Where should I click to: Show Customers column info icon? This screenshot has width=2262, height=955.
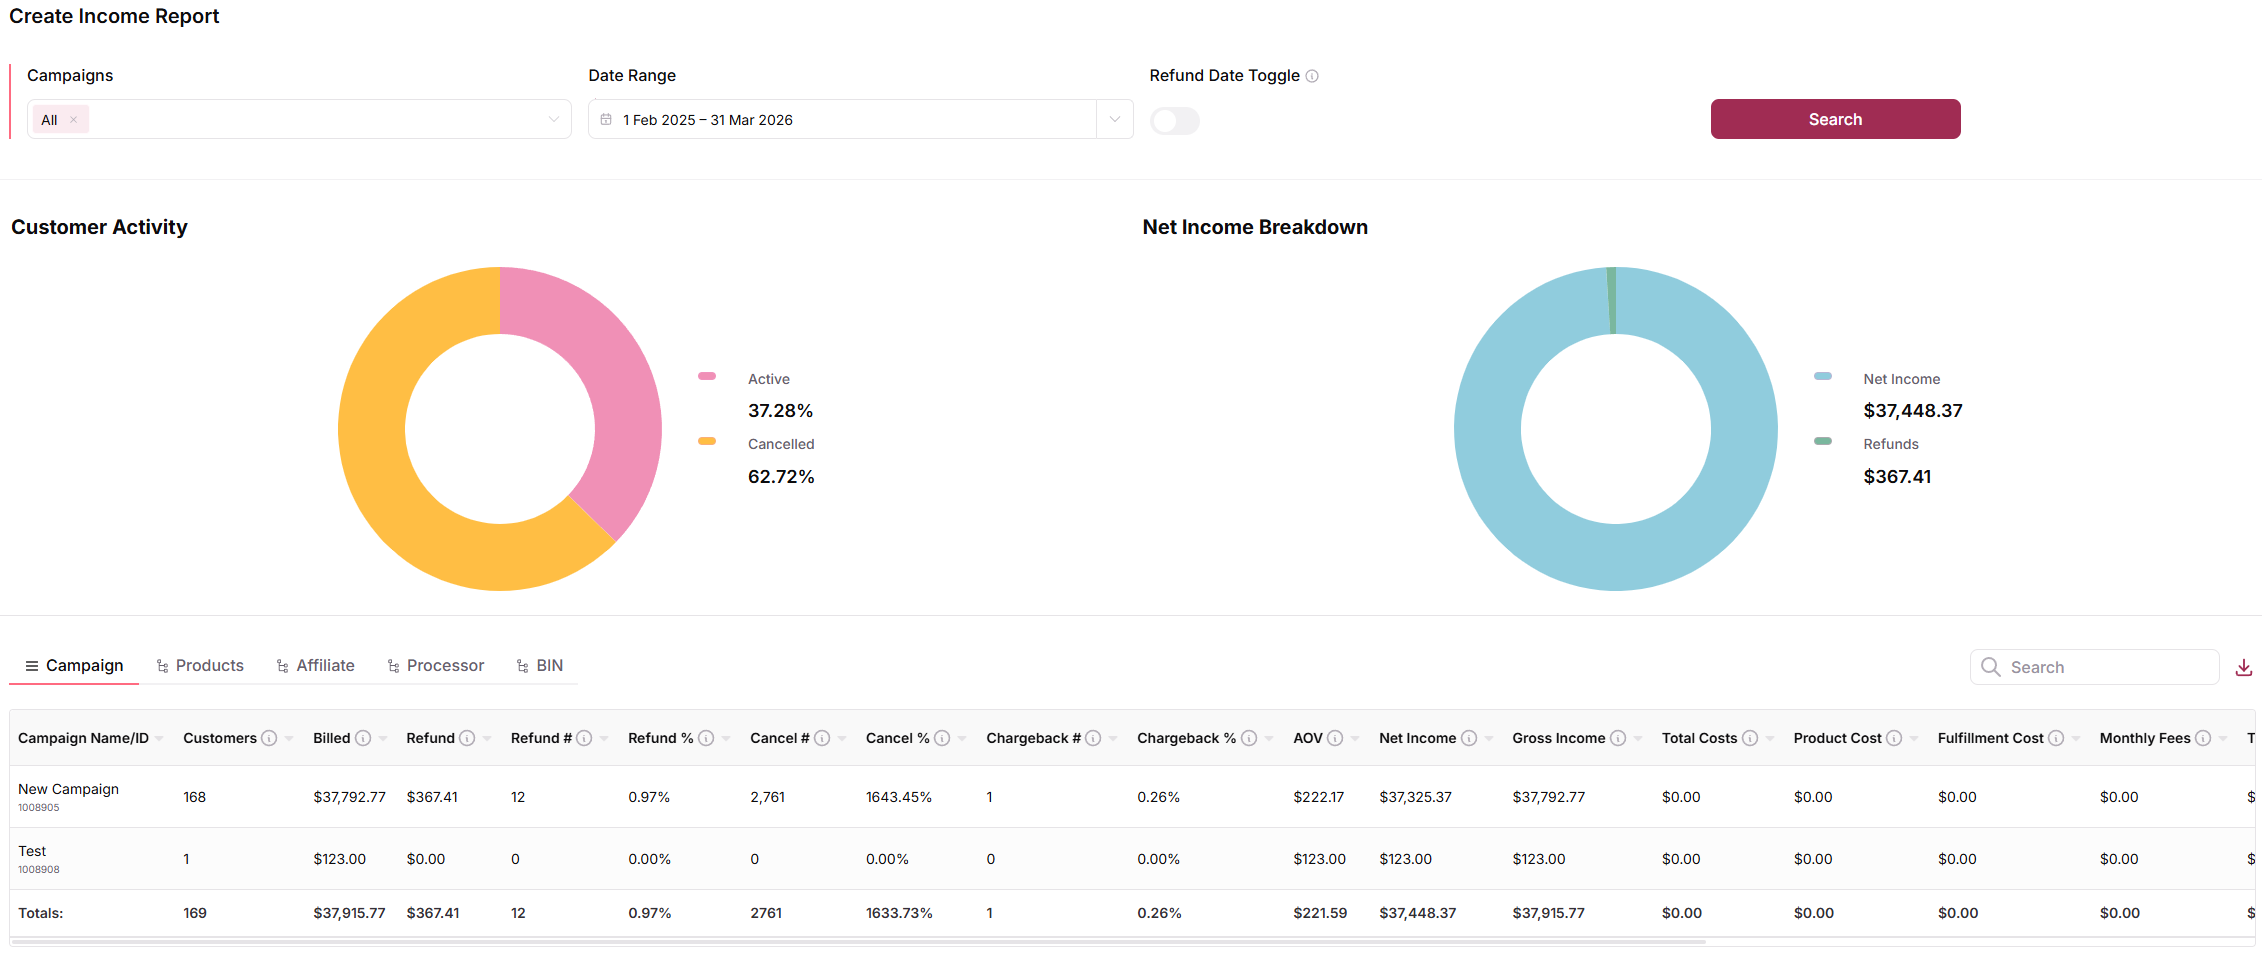pos(269,738)
